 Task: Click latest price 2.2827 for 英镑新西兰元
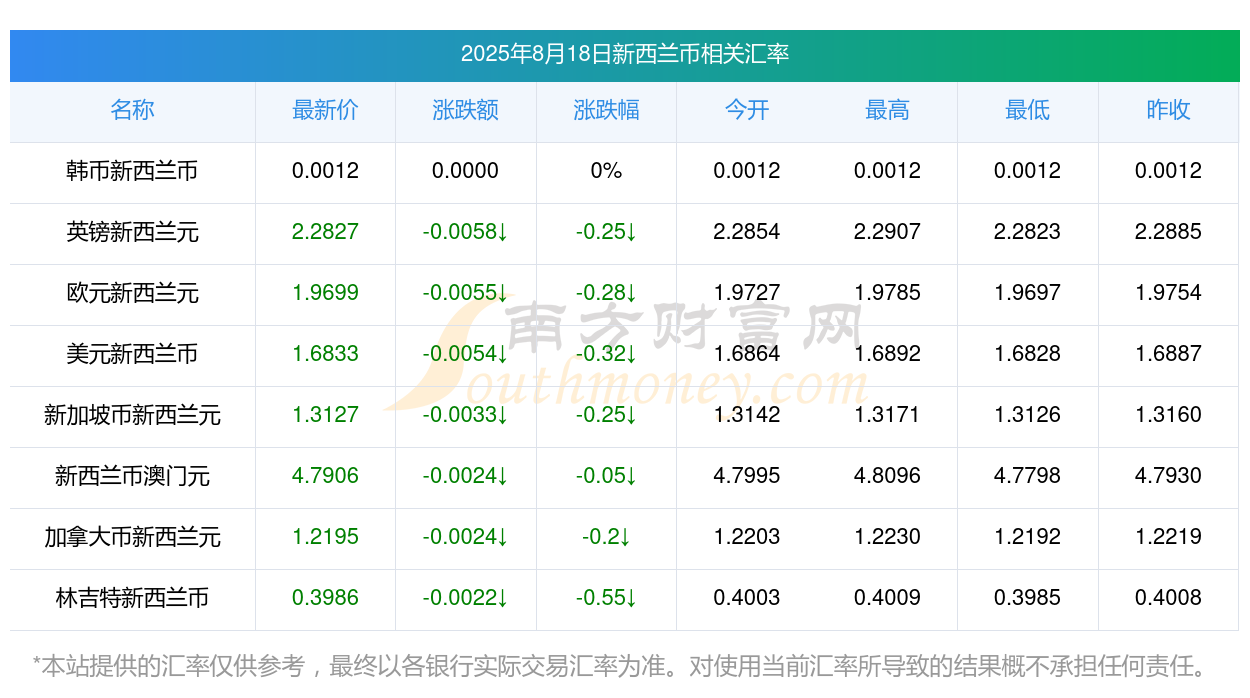coord(325,232)
